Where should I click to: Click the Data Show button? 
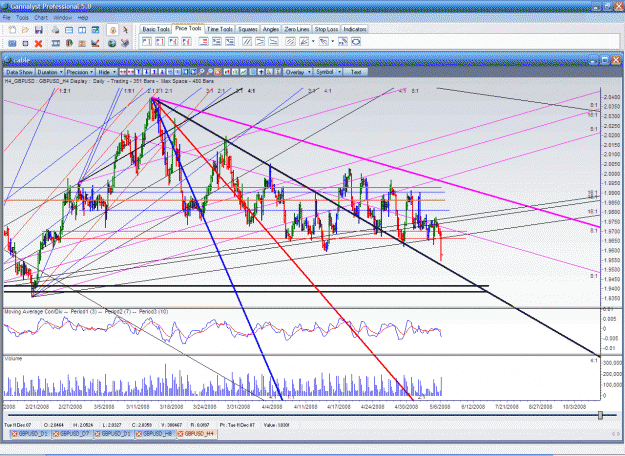point(19,72)
